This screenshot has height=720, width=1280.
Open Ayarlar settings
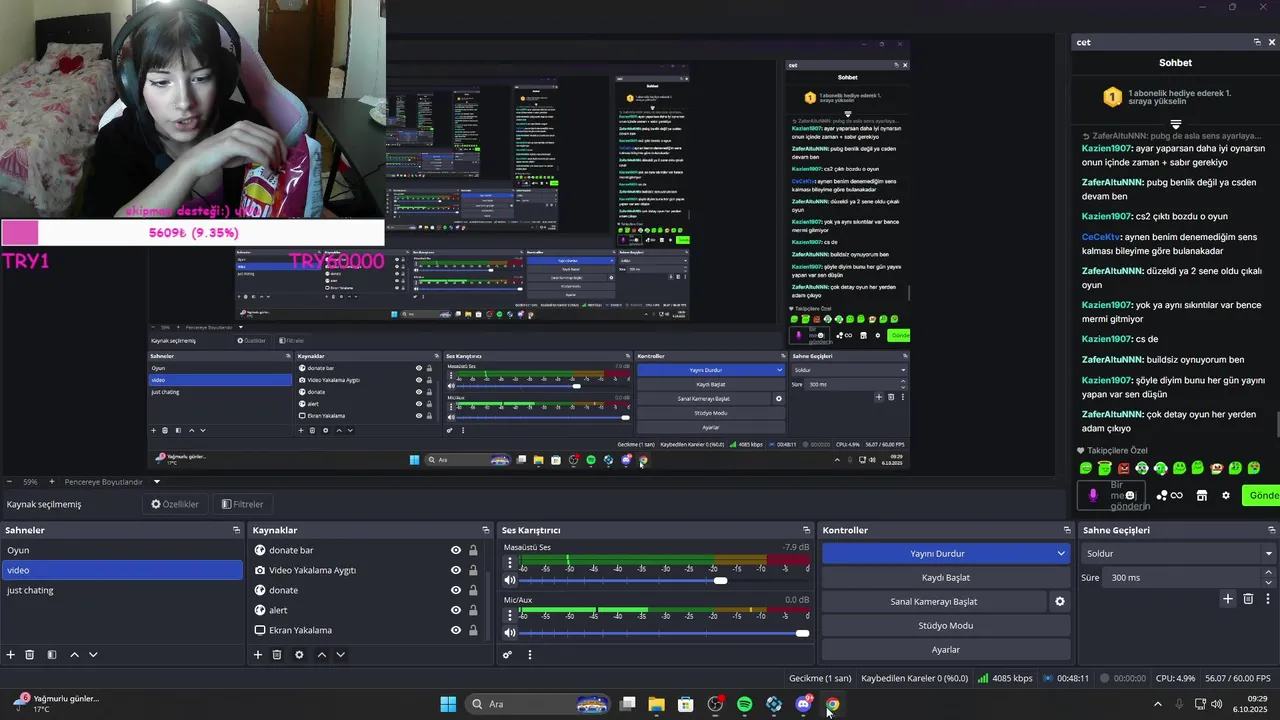(x=946, y=650)
